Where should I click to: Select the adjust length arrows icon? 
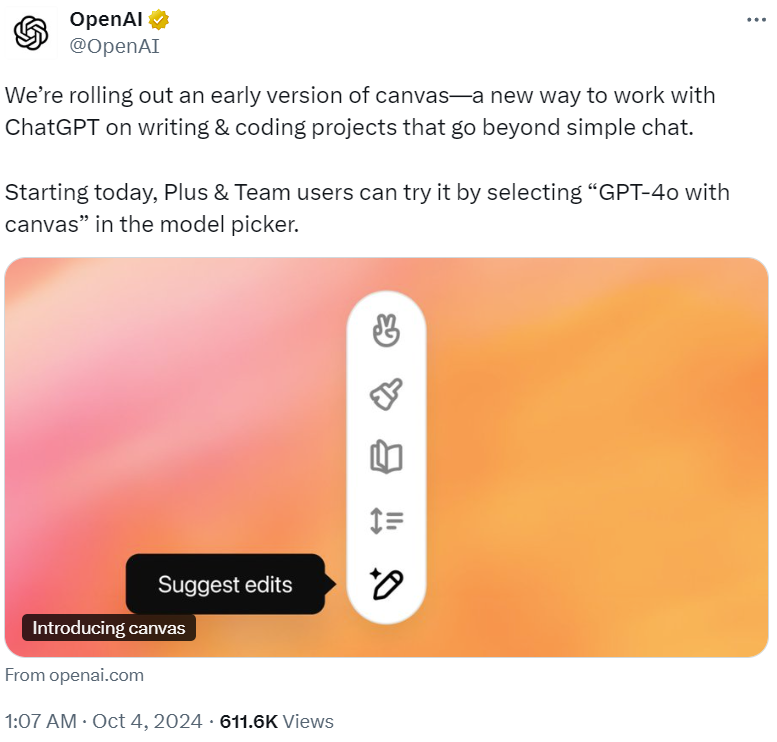(x=387, y=520)
